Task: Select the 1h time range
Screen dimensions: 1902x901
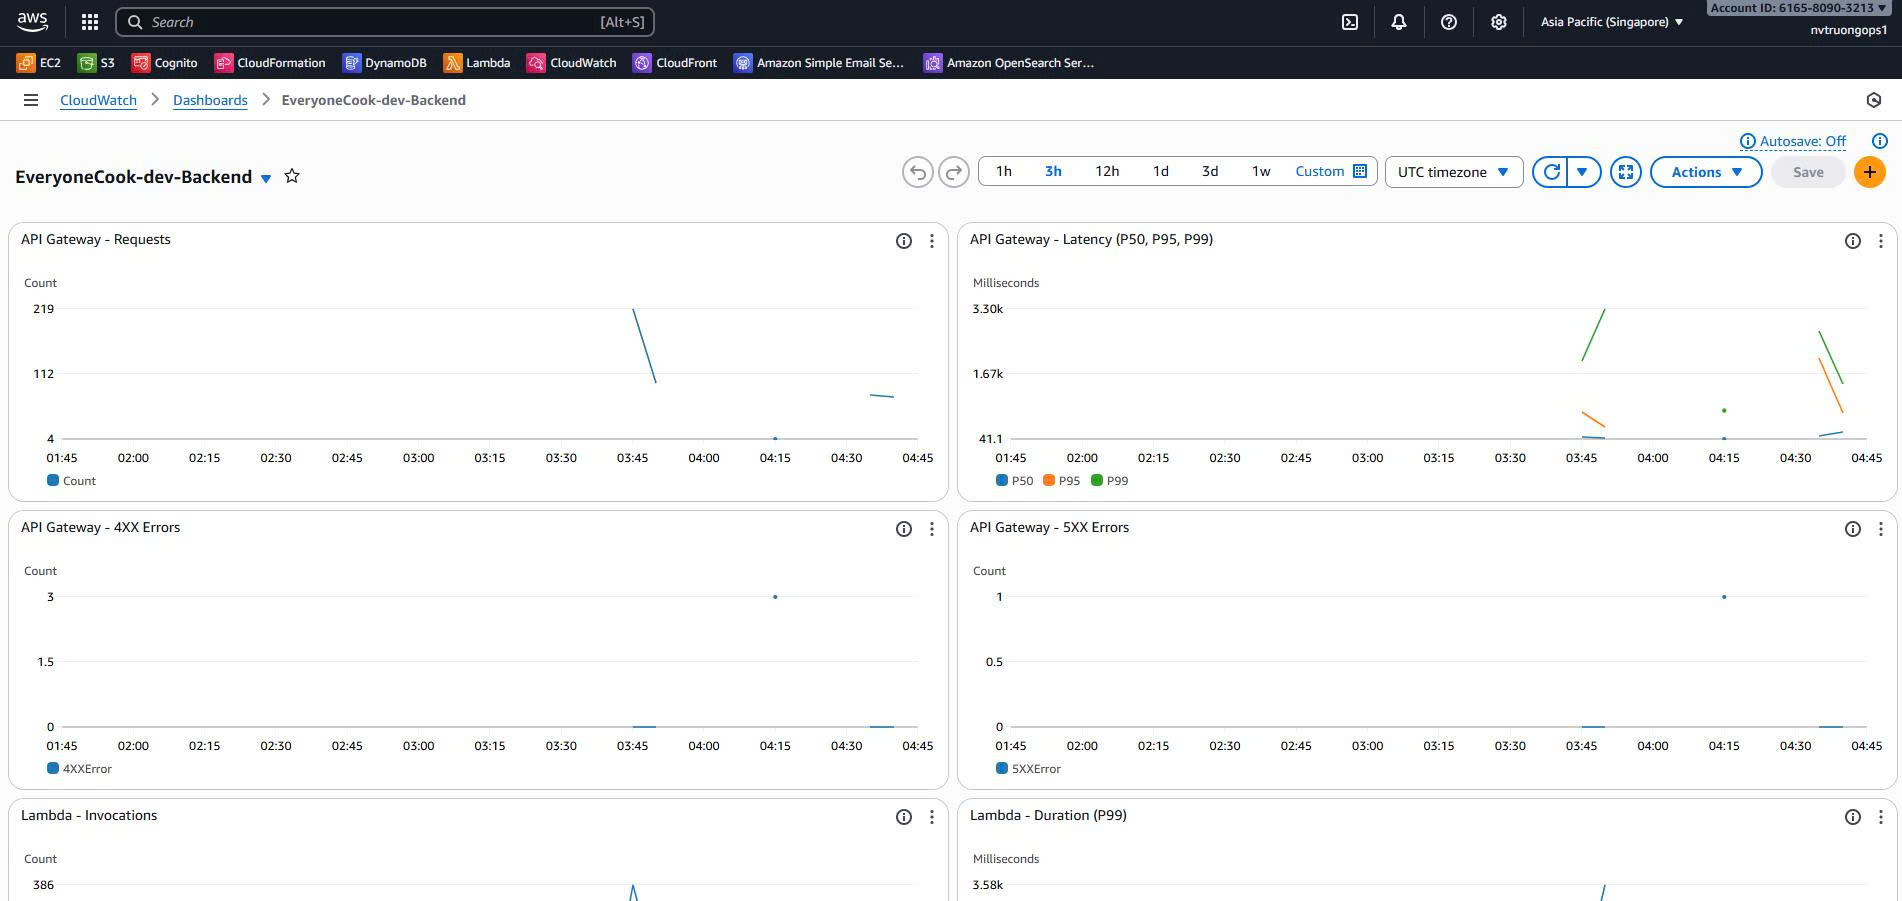Action: [1004, 171]
